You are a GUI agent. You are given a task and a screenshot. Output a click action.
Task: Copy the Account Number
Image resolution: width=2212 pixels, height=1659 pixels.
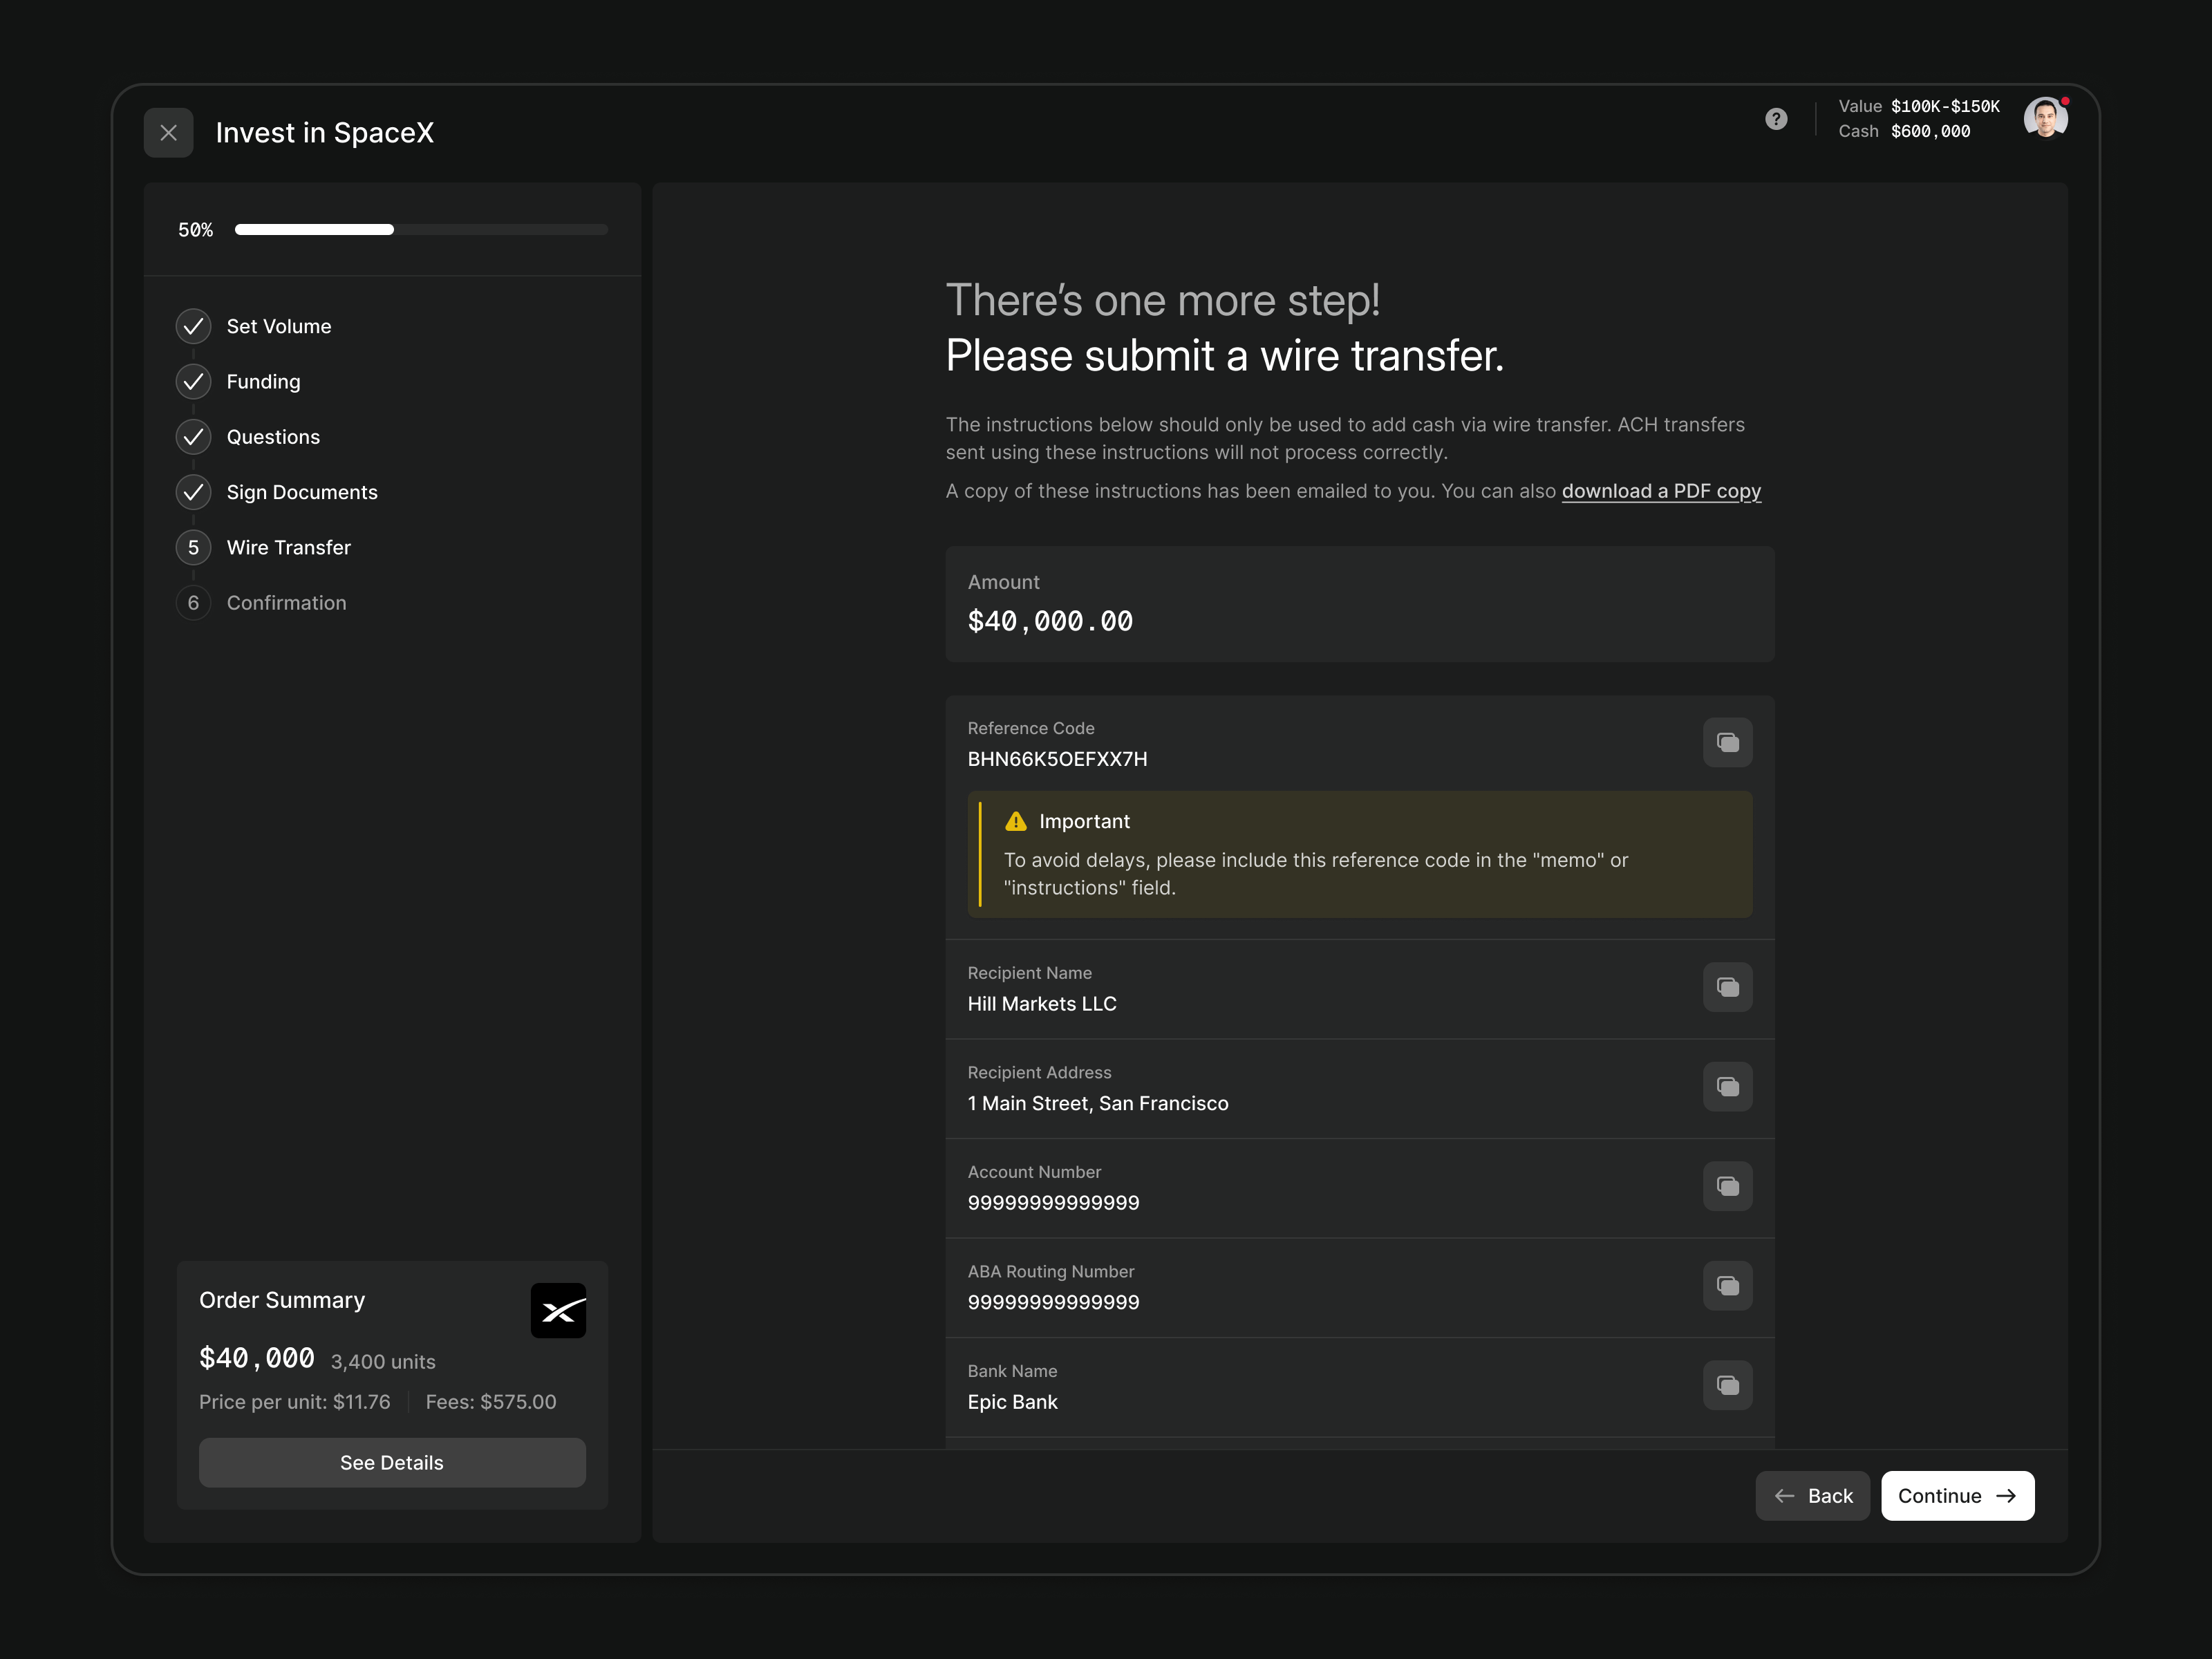click(1727, 1186)
